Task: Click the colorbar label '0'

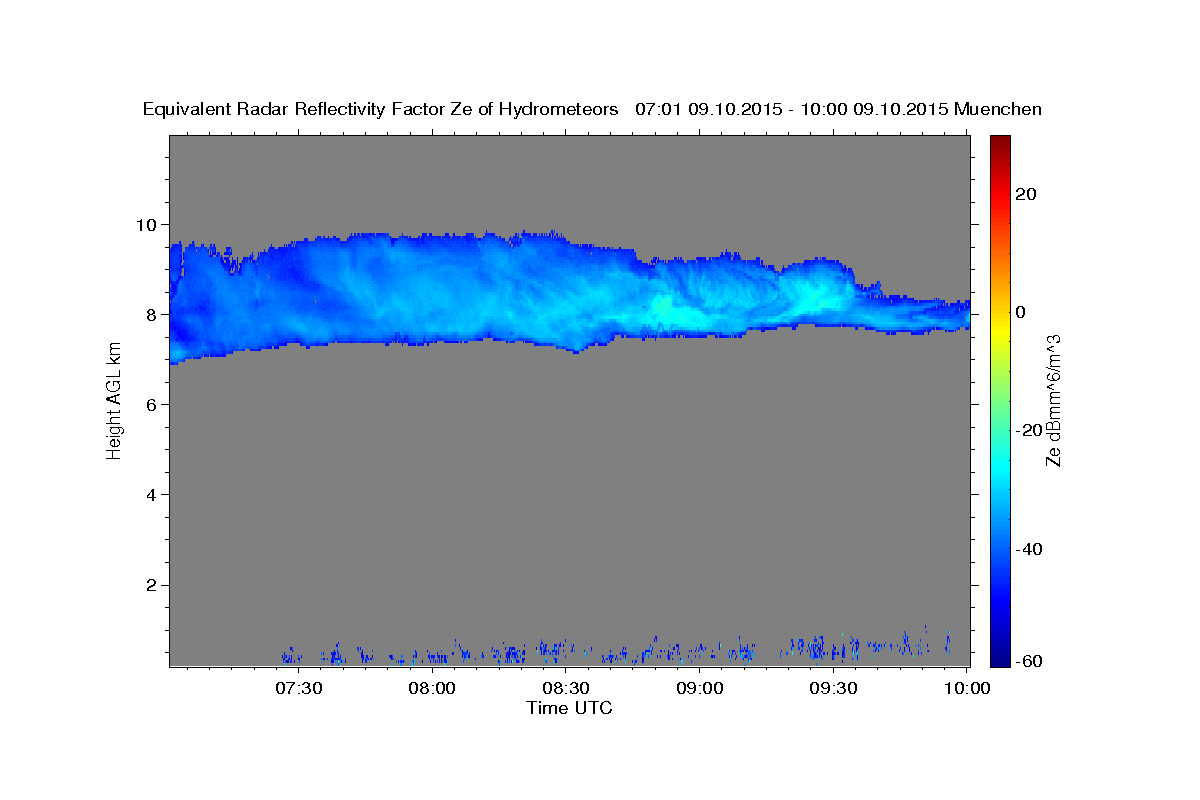Action: (x=1020, y=312)
